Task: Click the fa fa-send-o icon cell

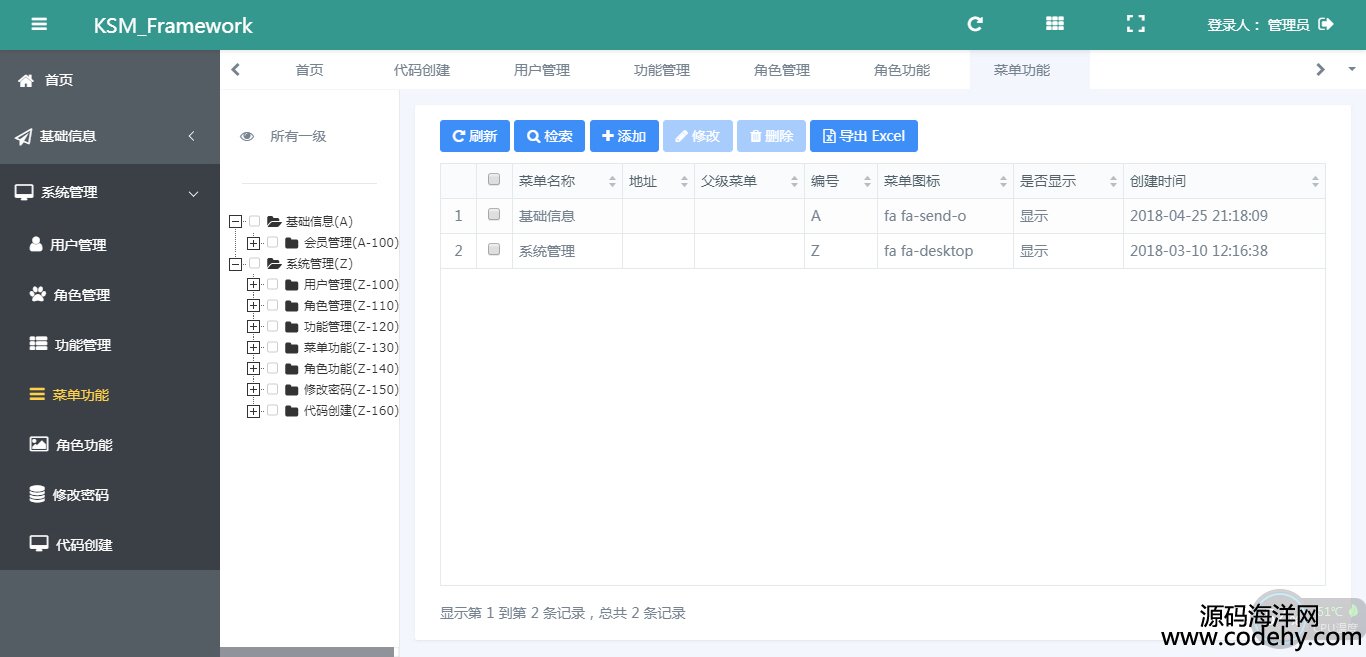Action: (944, 216)
